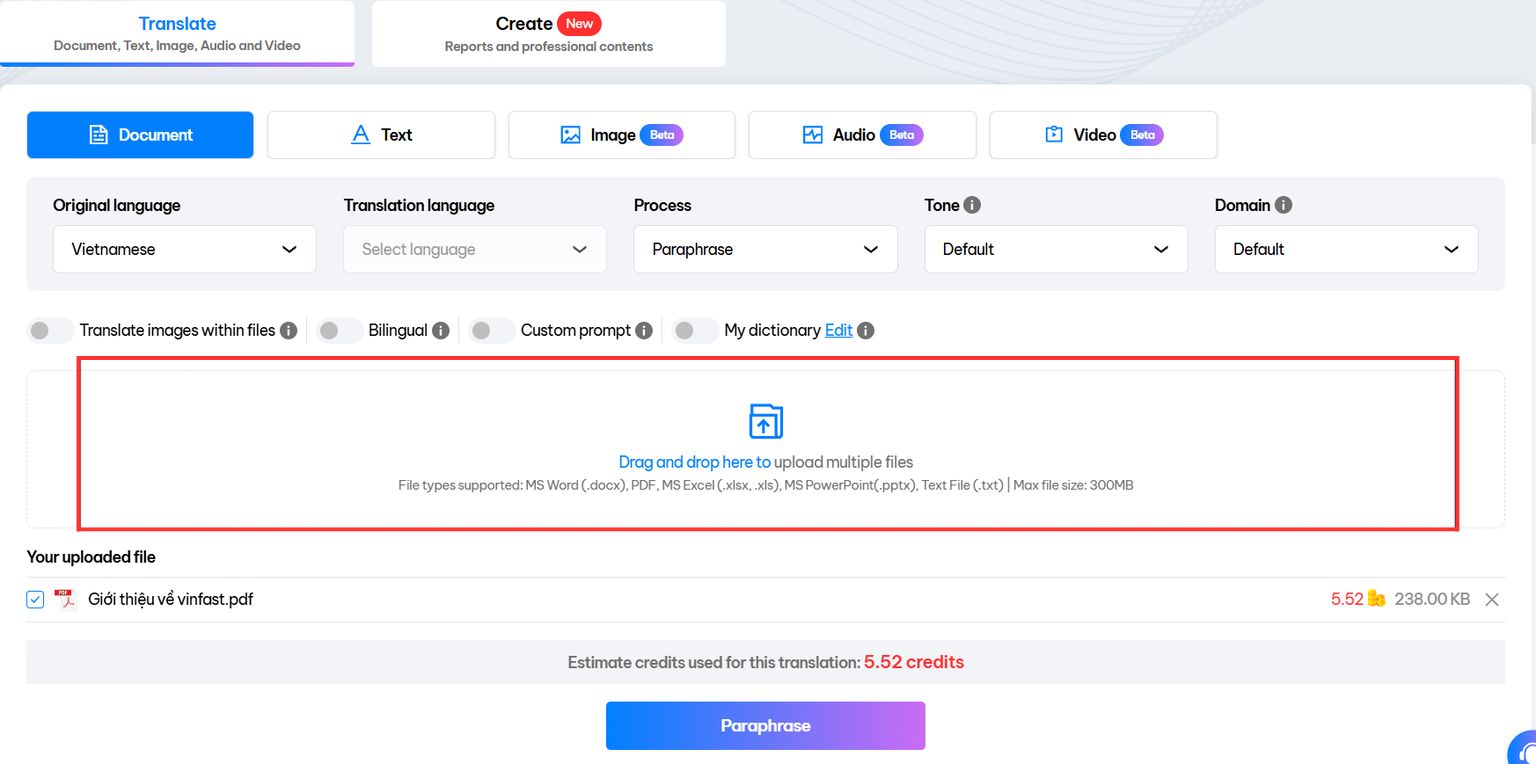Click the gradient Paraphrase button
The width and height of the screenshot is (1536, 764).
click(765, 726)
